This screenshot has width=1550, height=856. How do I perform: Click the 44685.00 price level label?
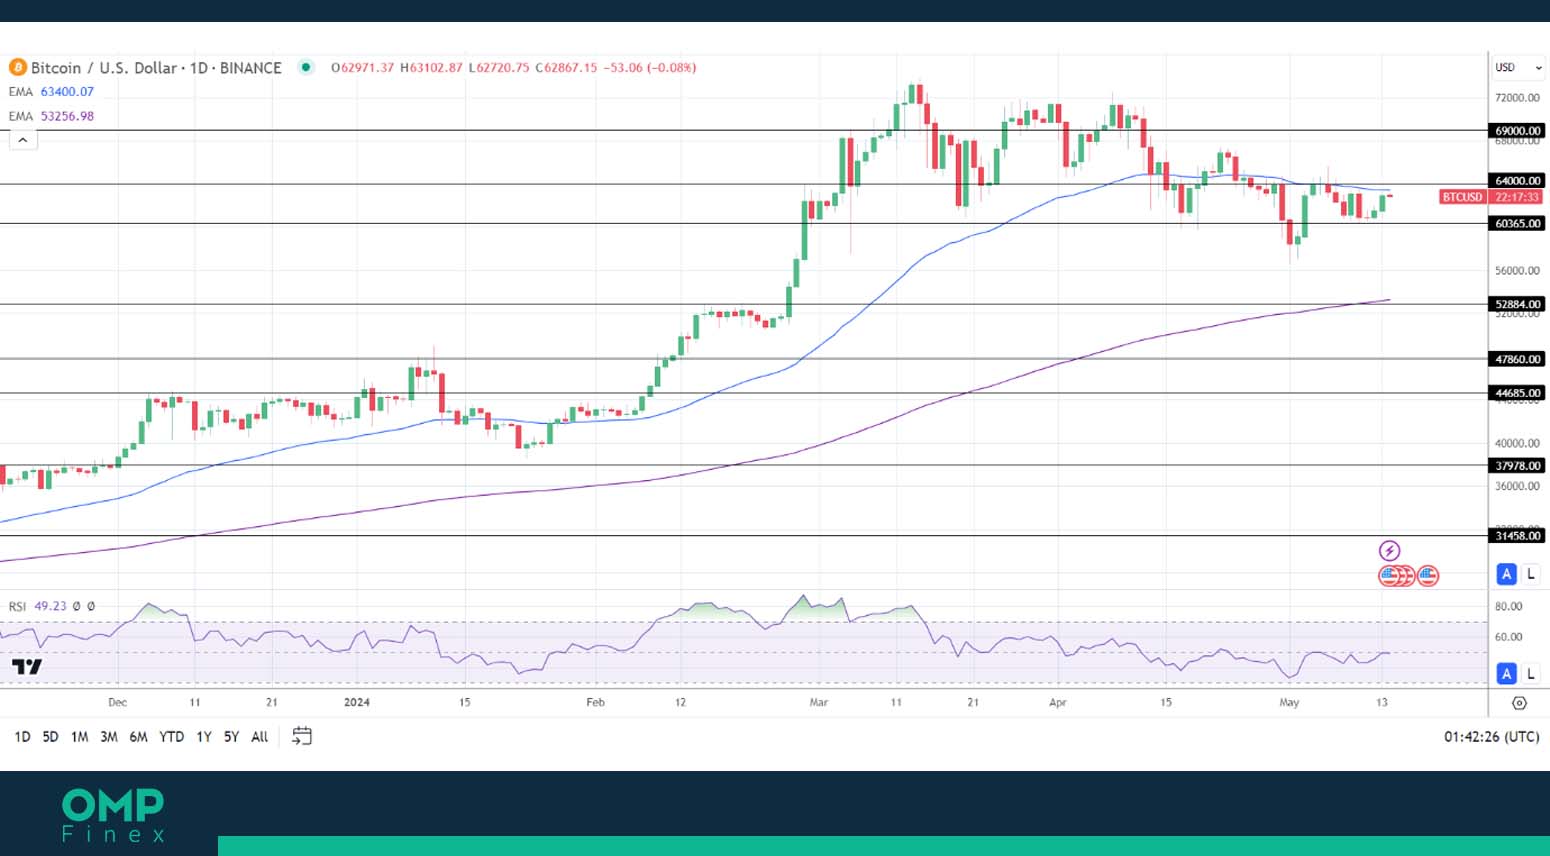[1517, 393]
